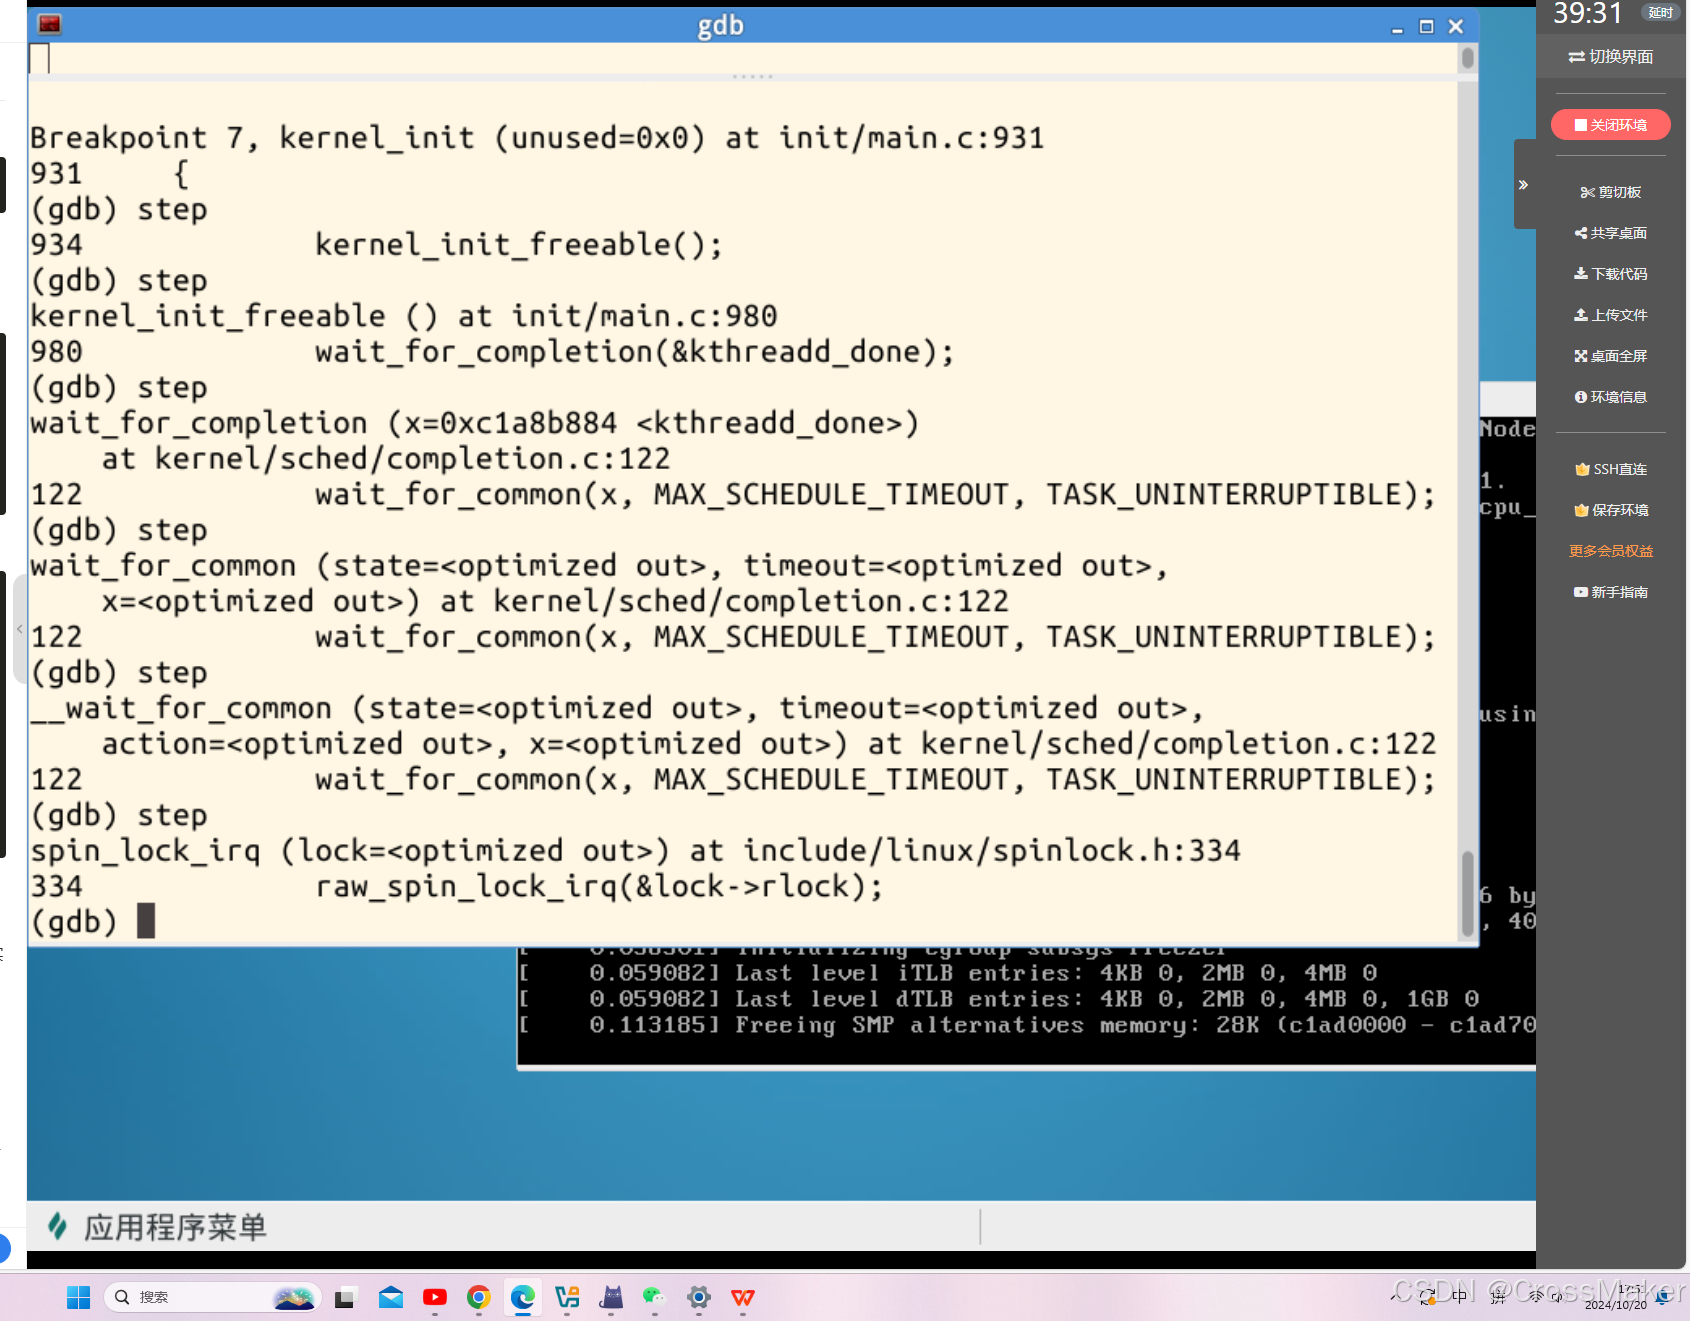Click the top gdb pane scrollbar
The height and width of the screenshot is (1321, 1690).
point(1467,58)
